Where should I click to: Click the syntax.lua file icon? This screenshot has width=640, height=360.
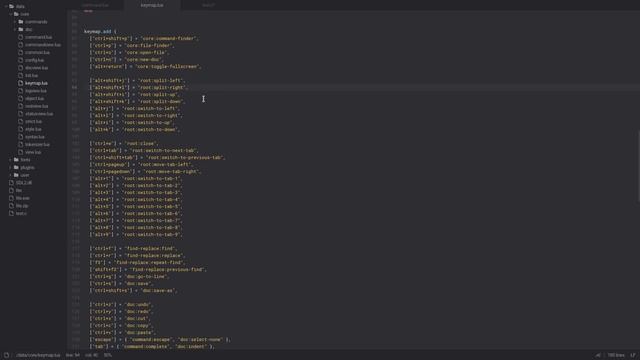coord(20,137)
